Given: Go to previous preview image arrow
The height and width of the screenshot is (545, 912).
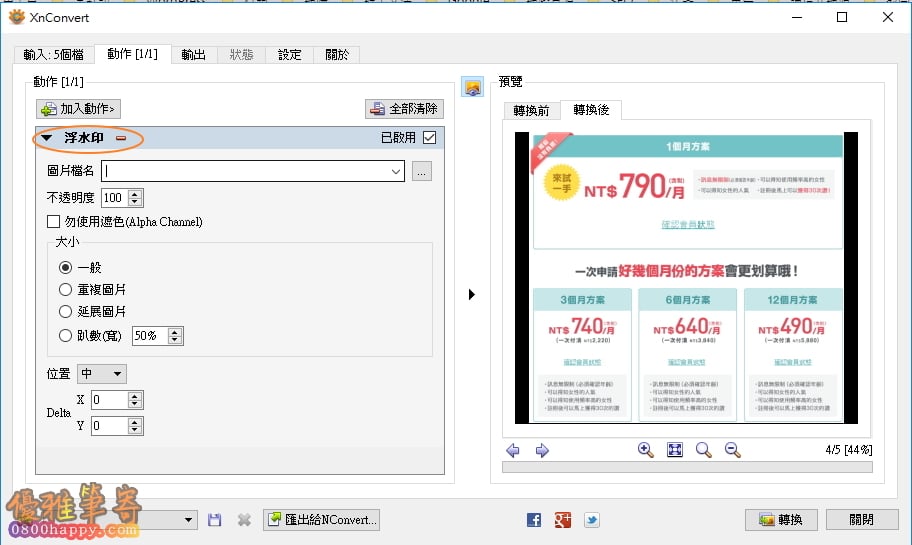Looking at the screenshot, I should (x=513, y=450).
